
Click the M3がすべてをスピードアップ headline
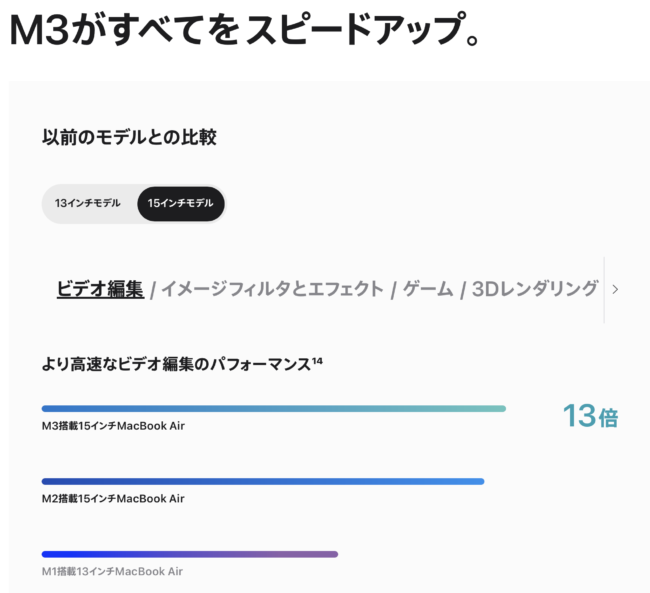point(245,29)
